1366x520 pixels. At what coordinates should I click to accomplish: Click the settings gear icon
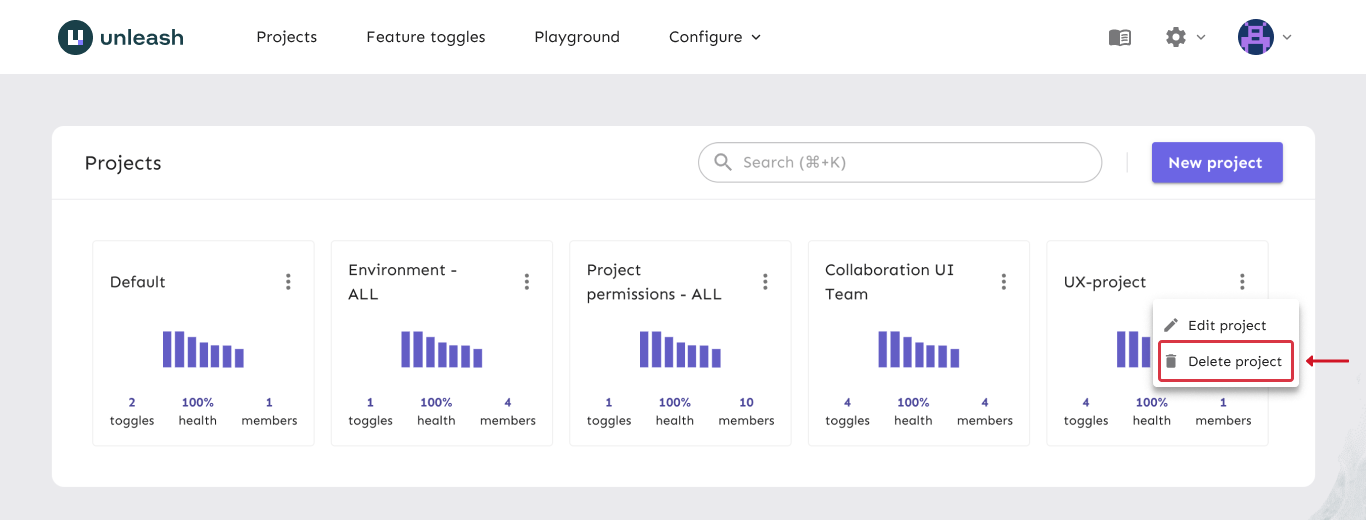click(x=1176, y=37)
